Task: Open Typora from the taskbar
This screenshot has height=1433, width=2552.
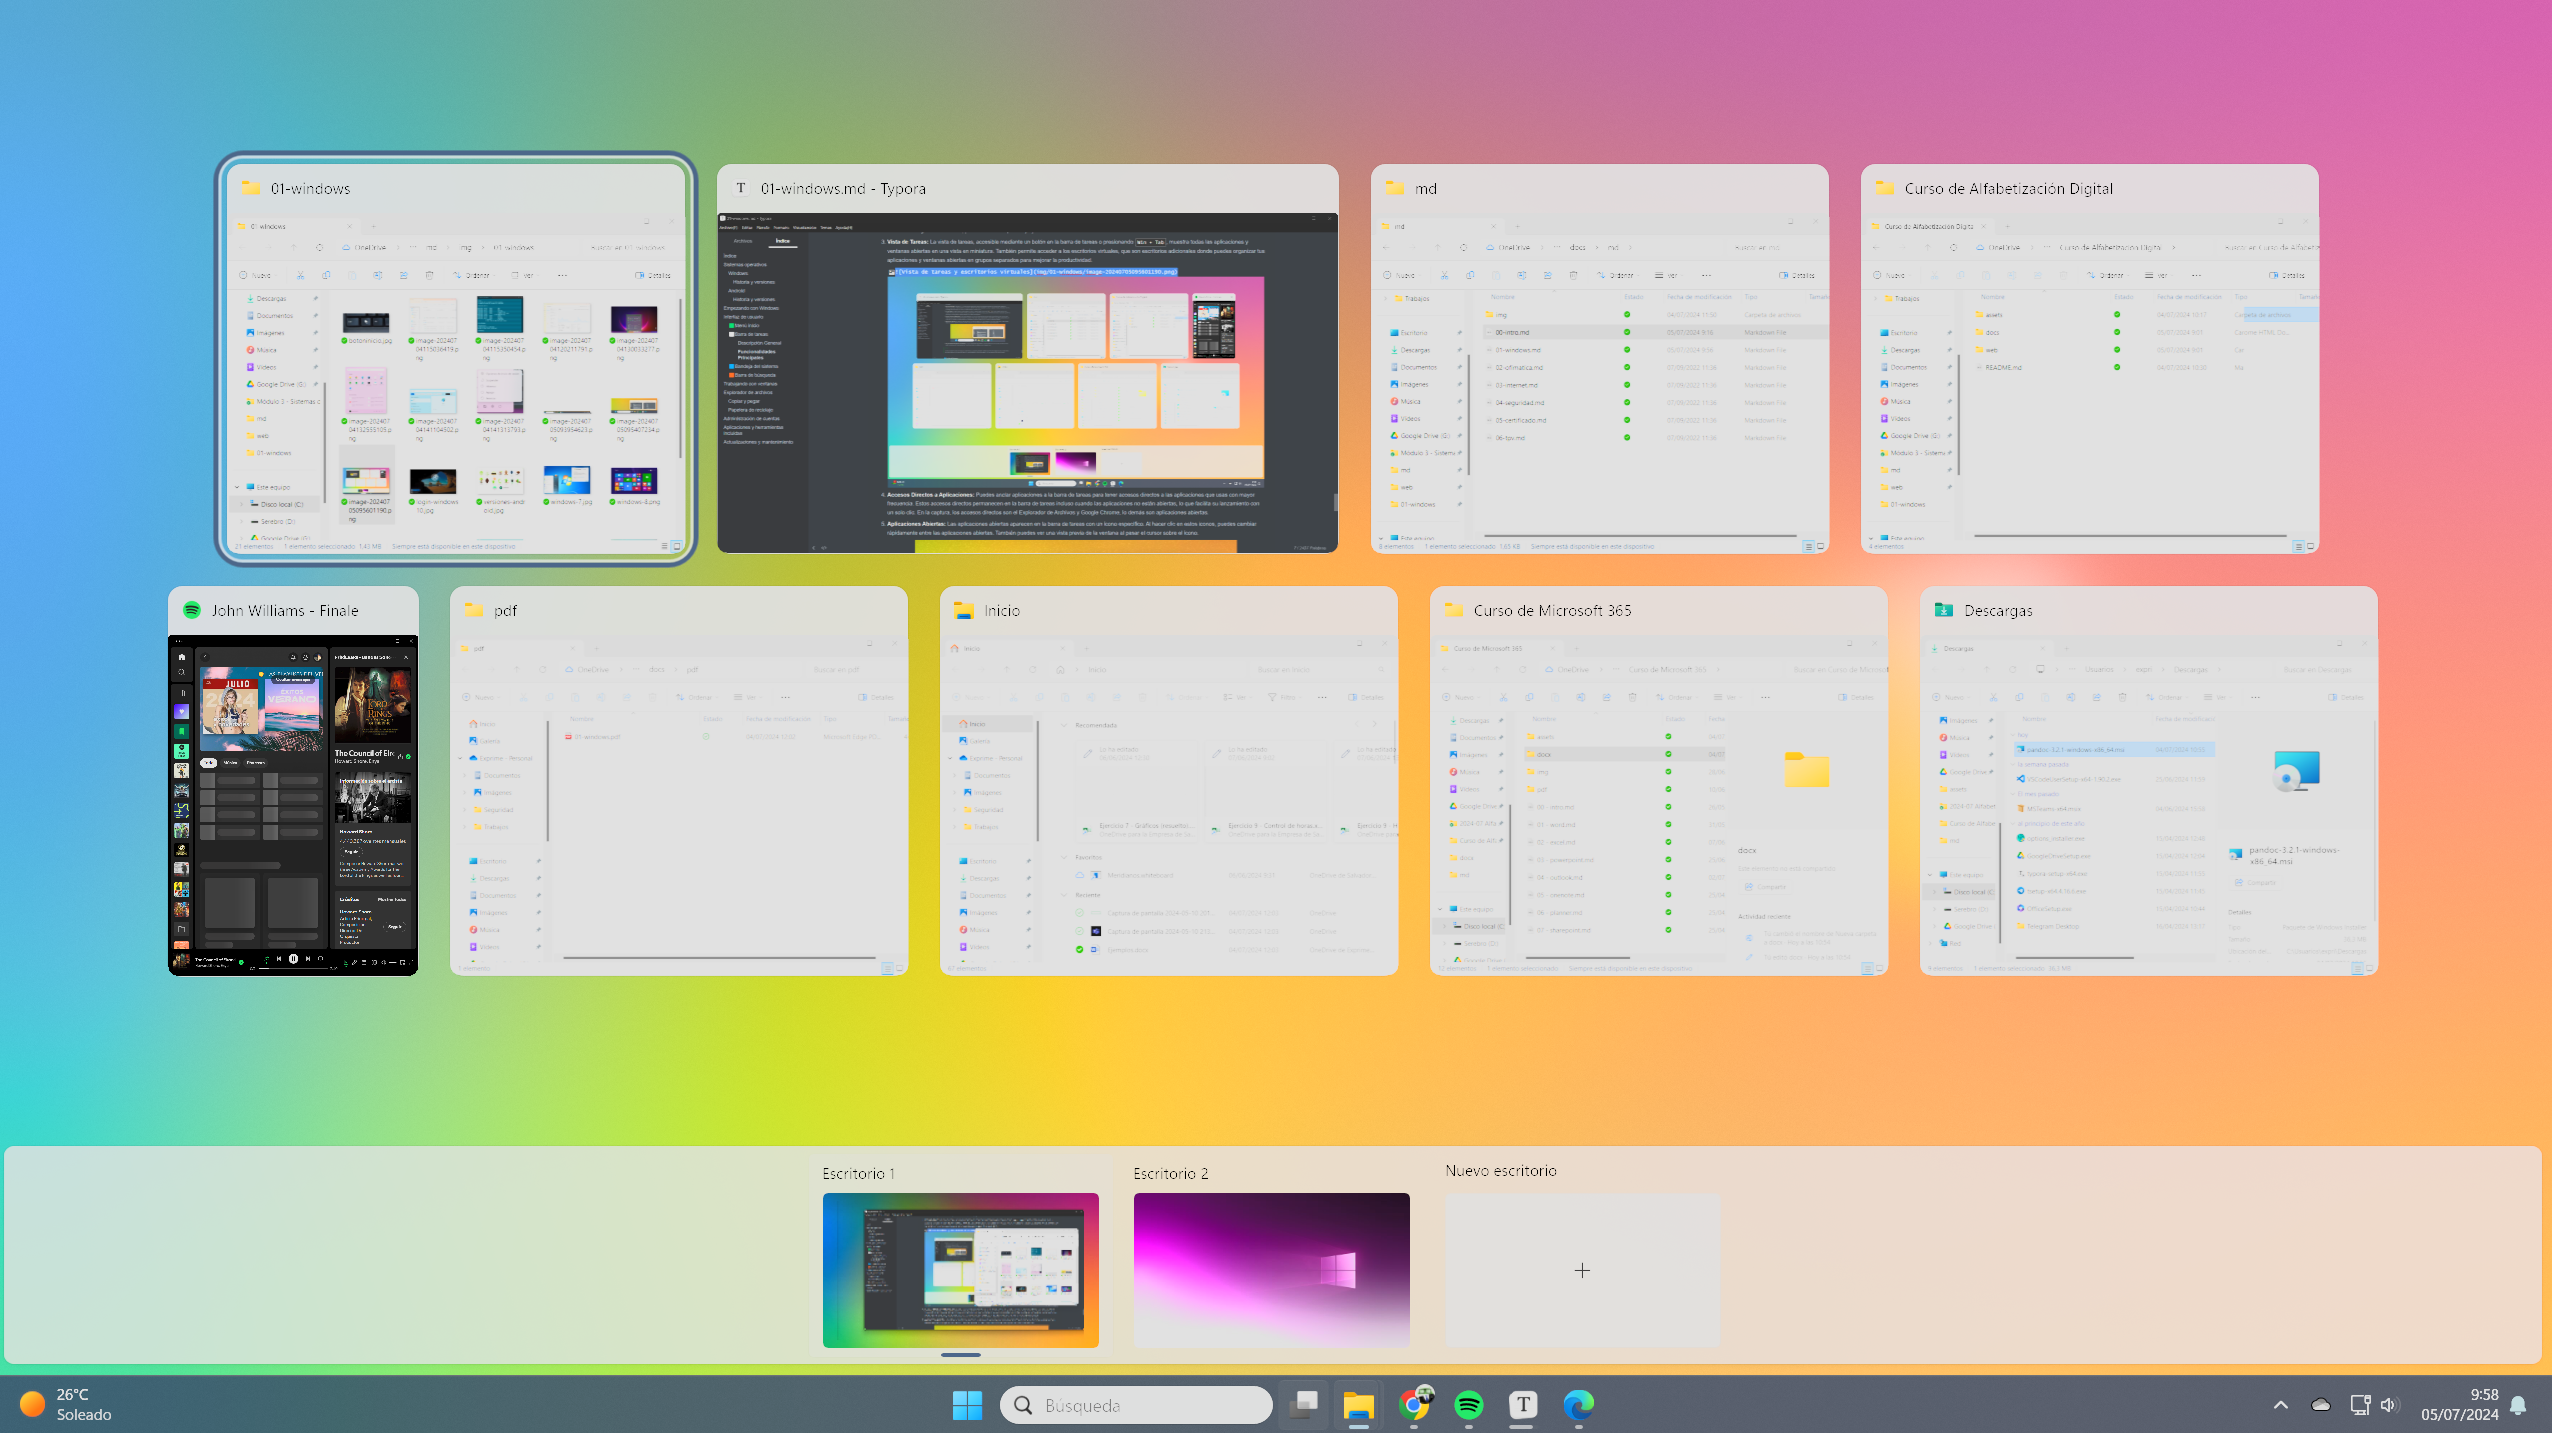Action: pyautogui.click(x=1522, y=1405)
